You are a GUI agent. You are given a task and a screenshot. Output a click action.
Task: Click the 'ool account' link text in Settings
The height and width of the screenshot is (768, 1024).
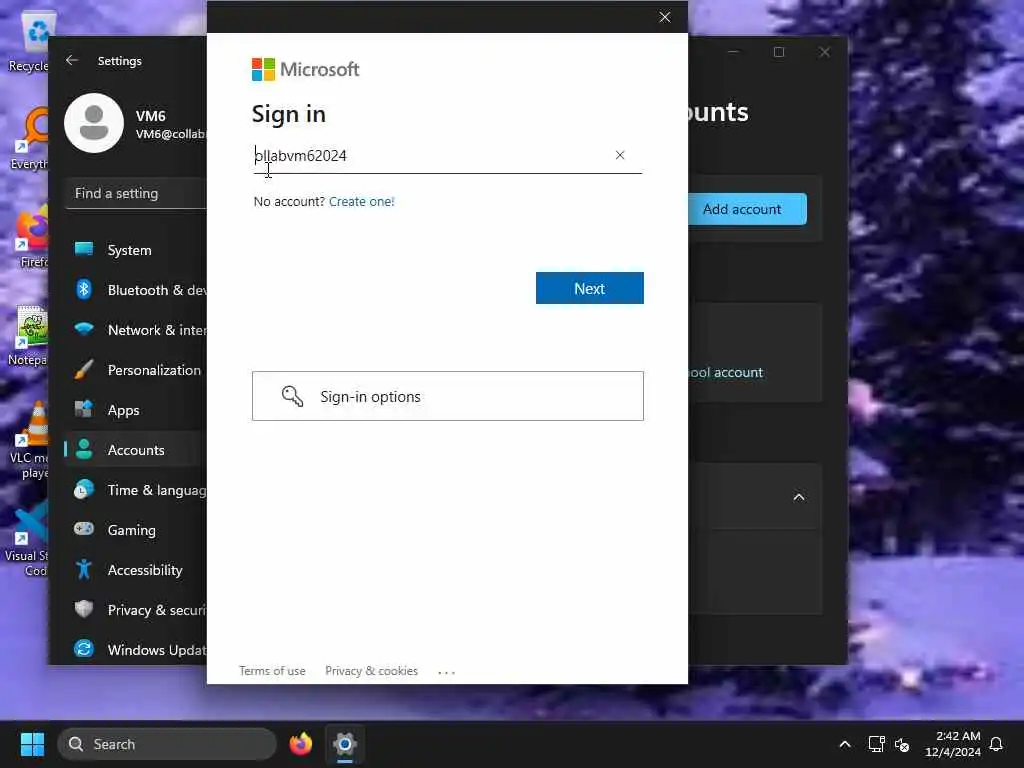coord(726,372)
